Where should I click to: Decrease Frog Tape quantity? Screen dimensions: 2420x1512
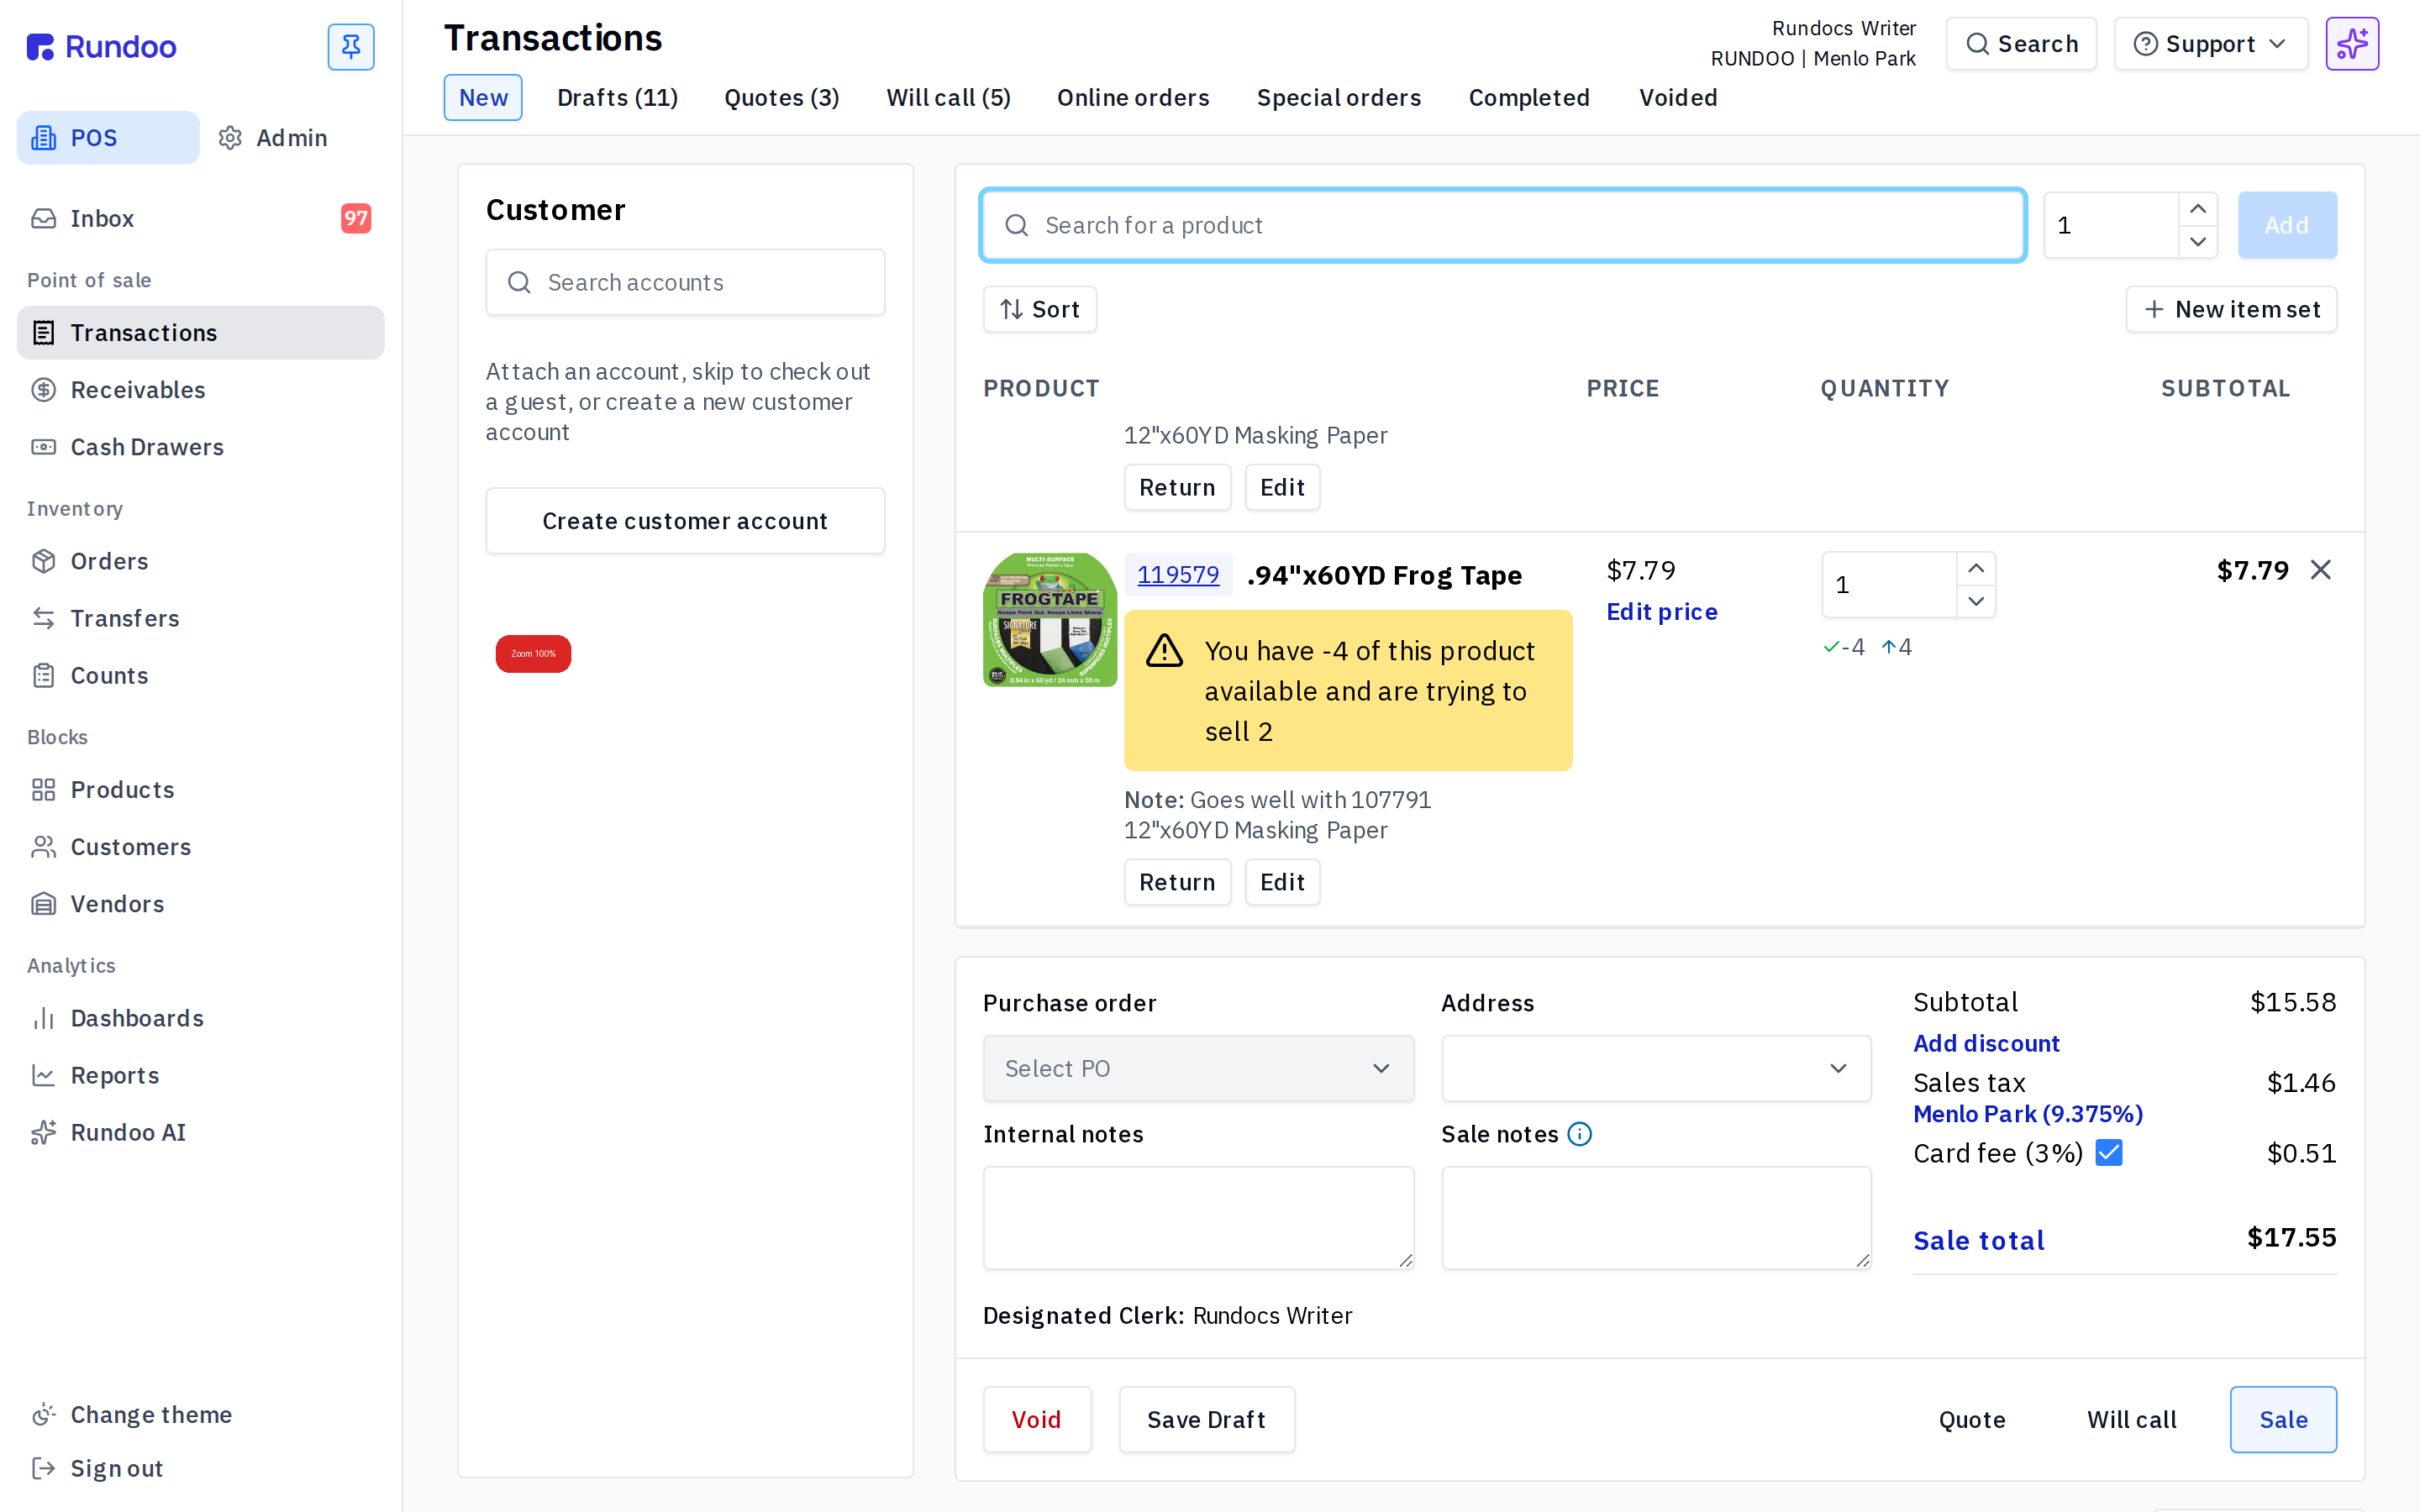[x=1976, y=601]
